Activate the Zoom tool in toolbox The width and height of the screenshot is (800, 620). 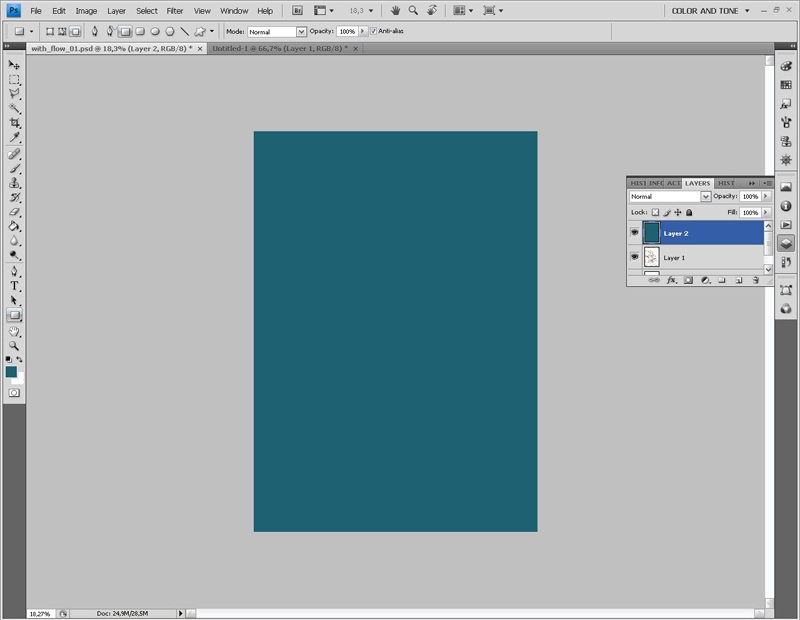[14, 344]
